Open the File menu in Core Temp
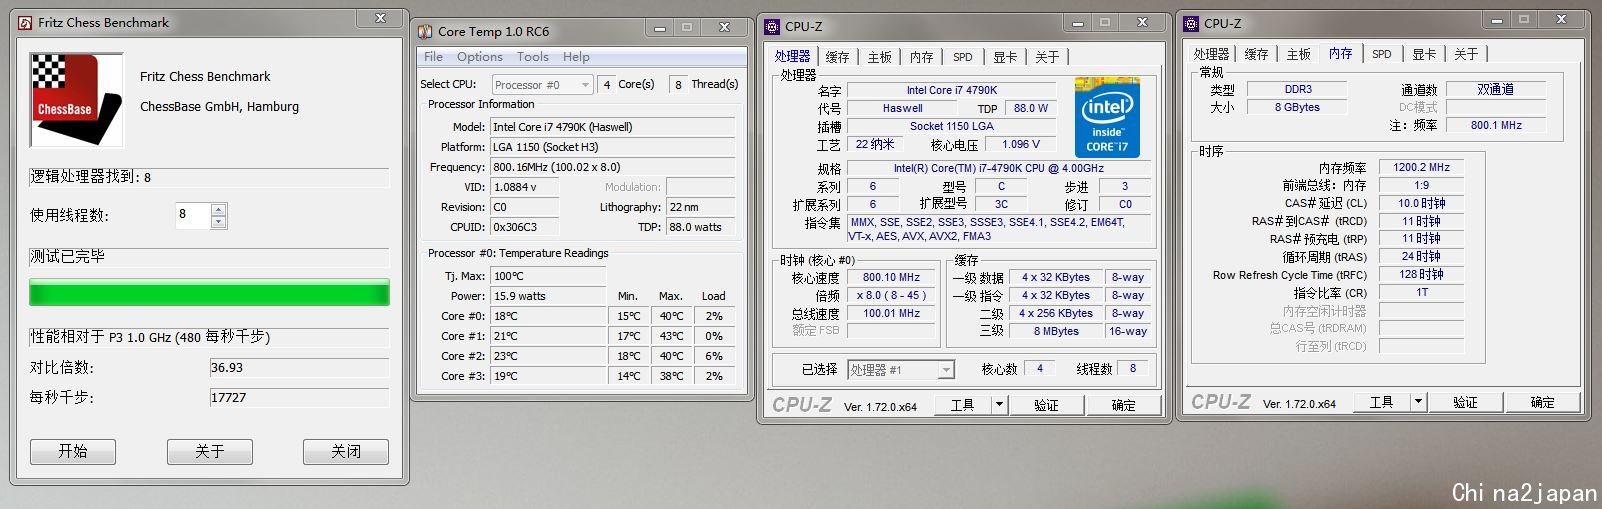The height and width of the screenshot is (509, 1602). [x=433, y=57]
